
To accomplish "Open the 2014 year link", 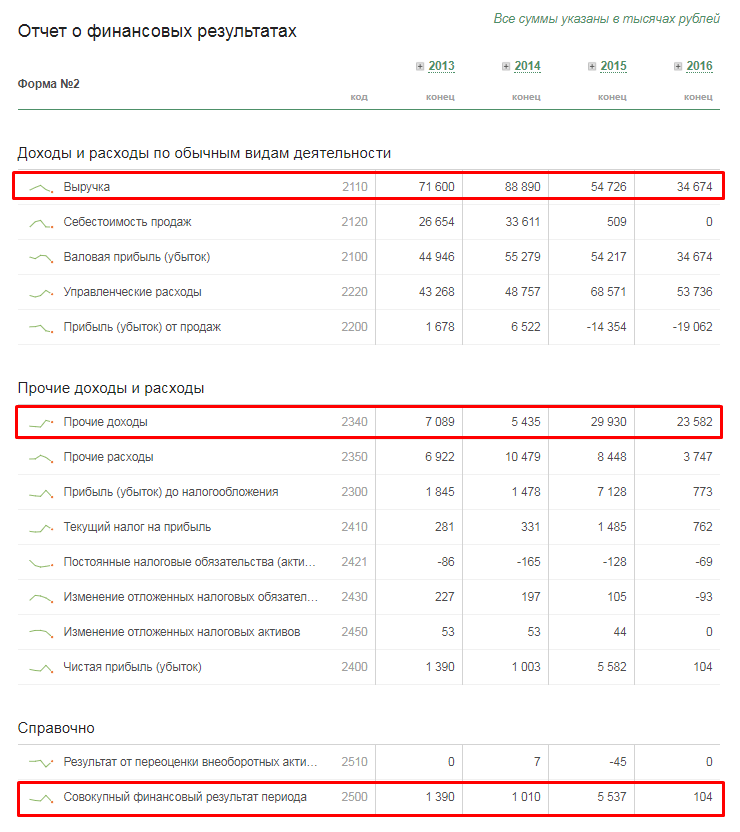I will coord(527,66).
